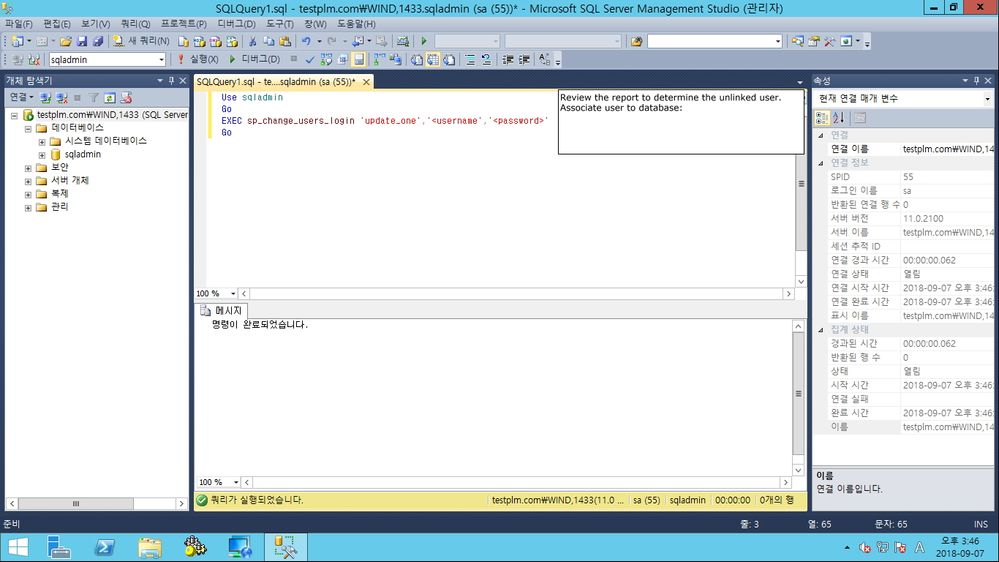Click the Undo arrow icon
This screenshot has width=999, height=562.
306,41
